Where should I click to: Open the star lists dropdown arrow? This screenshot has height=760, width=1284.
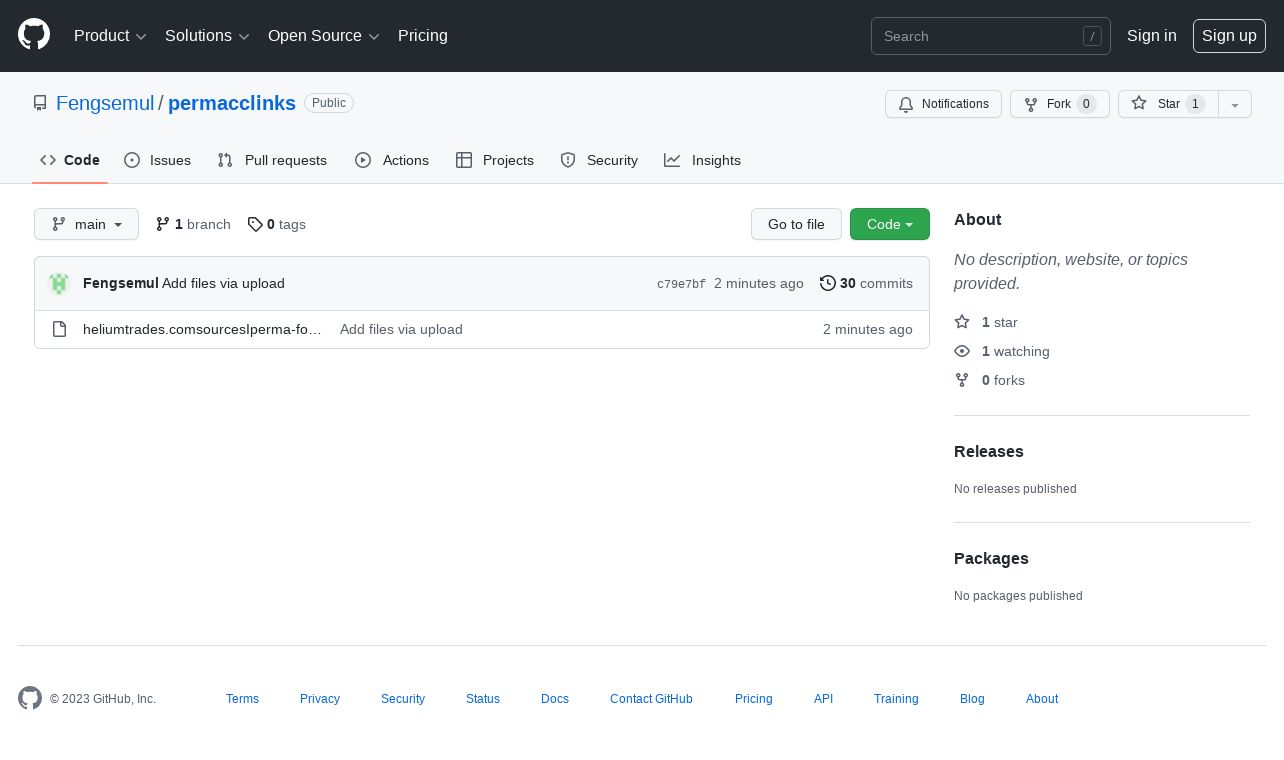1235,104
